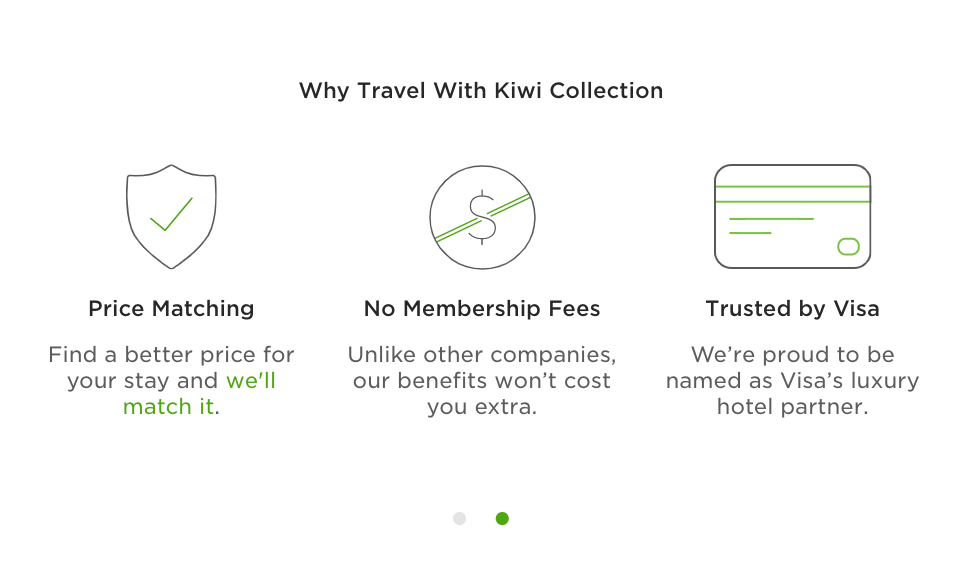Click the crossed-out dollar circle icon

click(482, 217)
